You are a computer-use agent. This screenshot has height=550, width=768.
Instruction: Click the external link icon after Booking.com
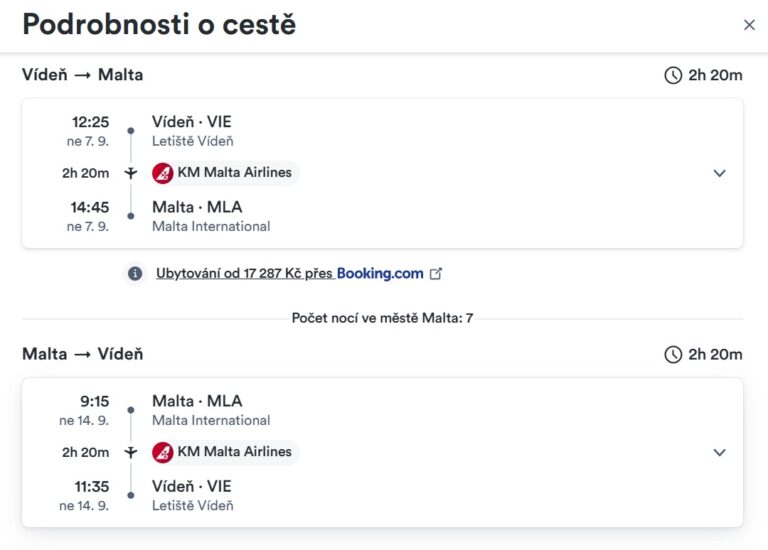coord(435,273)
